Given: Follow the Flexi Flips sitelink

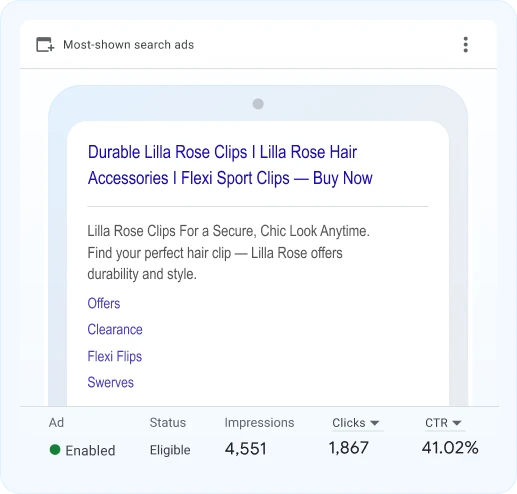Looking at the screenshot, I should tap(115, 356).
